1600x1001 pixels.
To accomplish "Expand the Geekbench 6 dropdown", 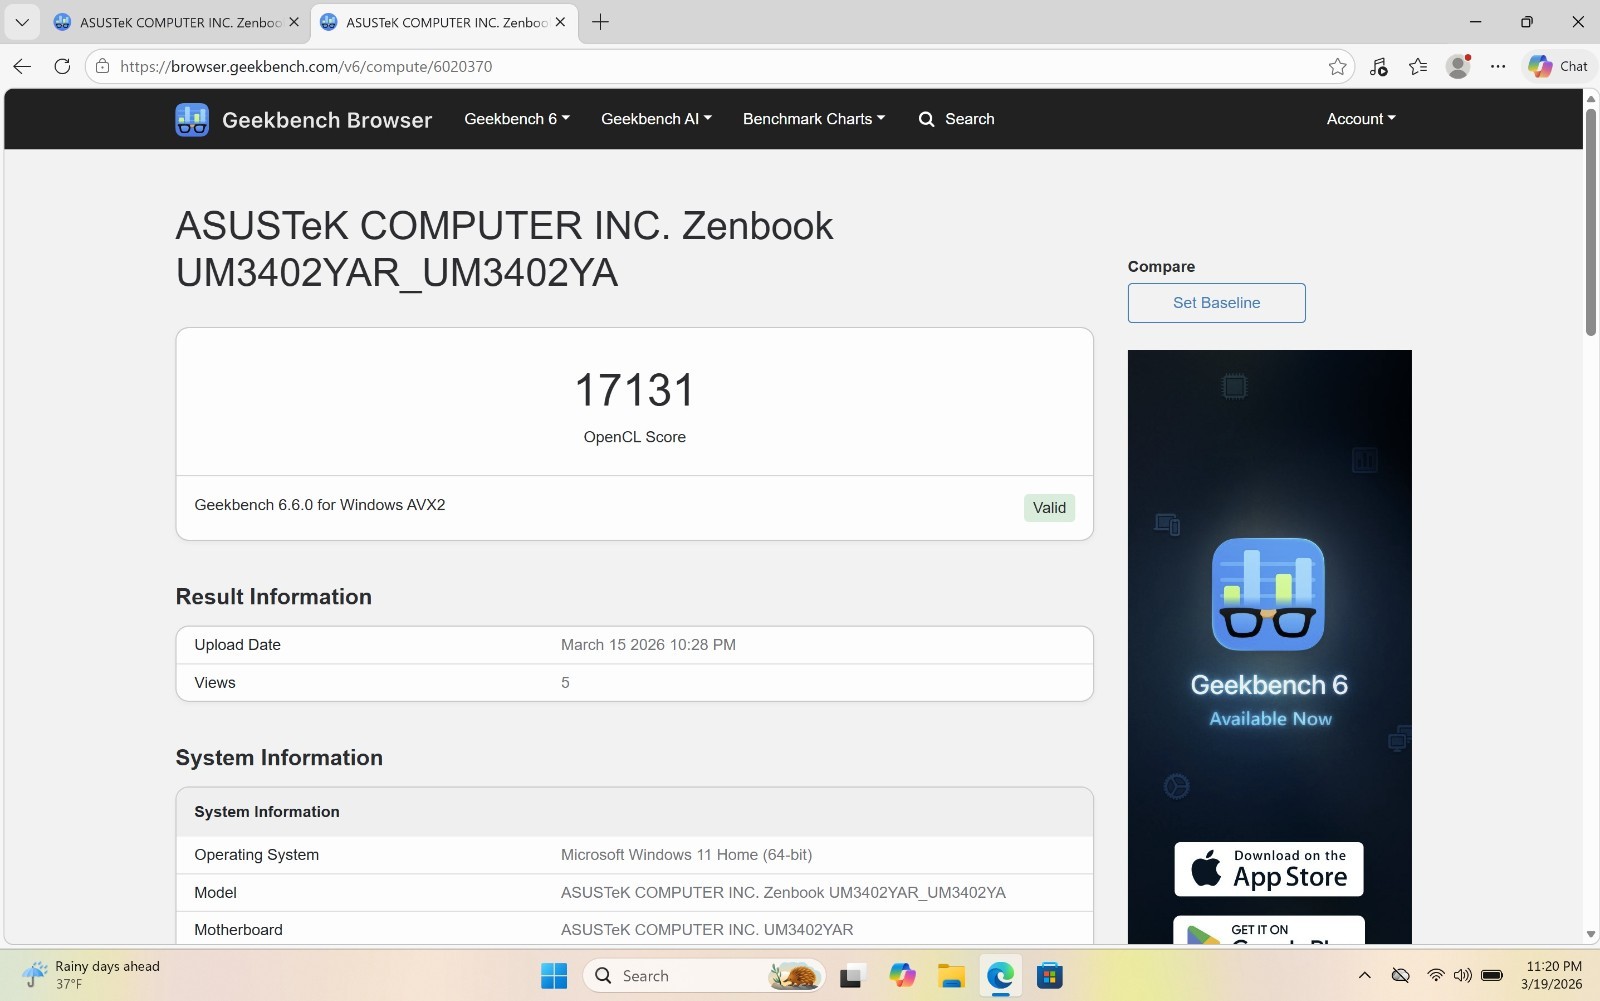I will (515, 119).
